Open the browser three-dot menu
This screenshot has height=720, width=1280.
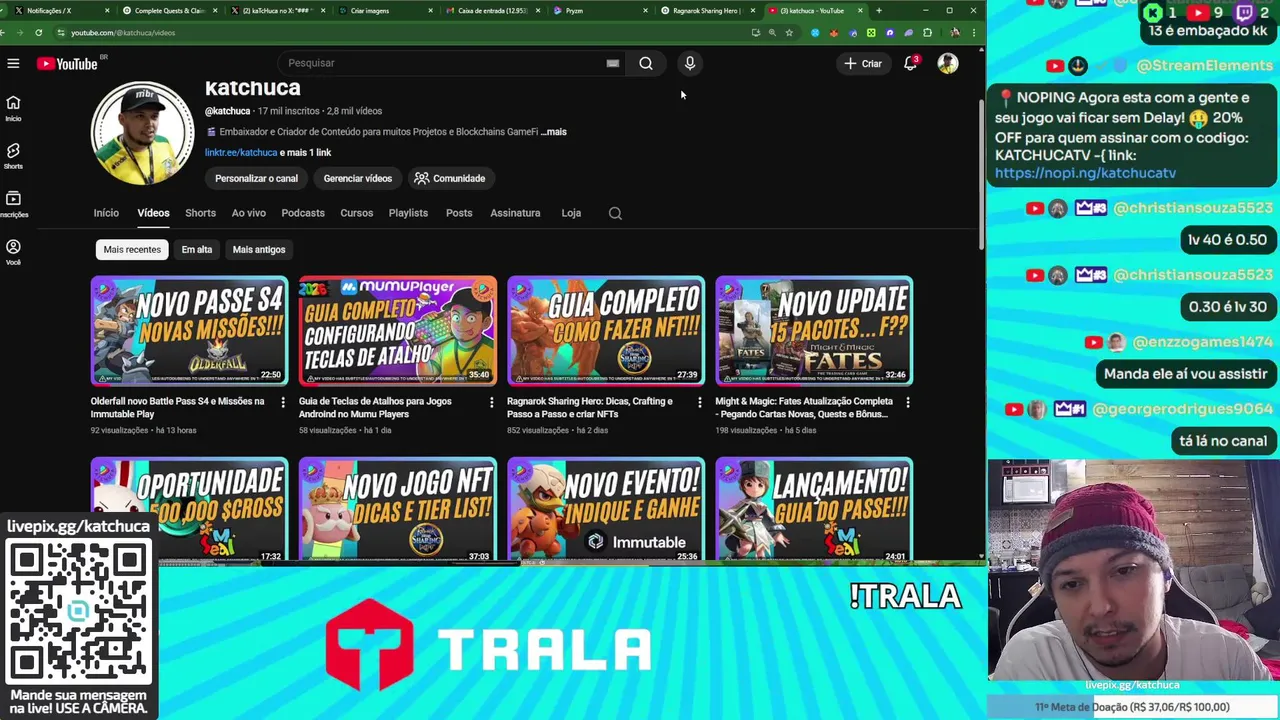click(x=973, y=32)
